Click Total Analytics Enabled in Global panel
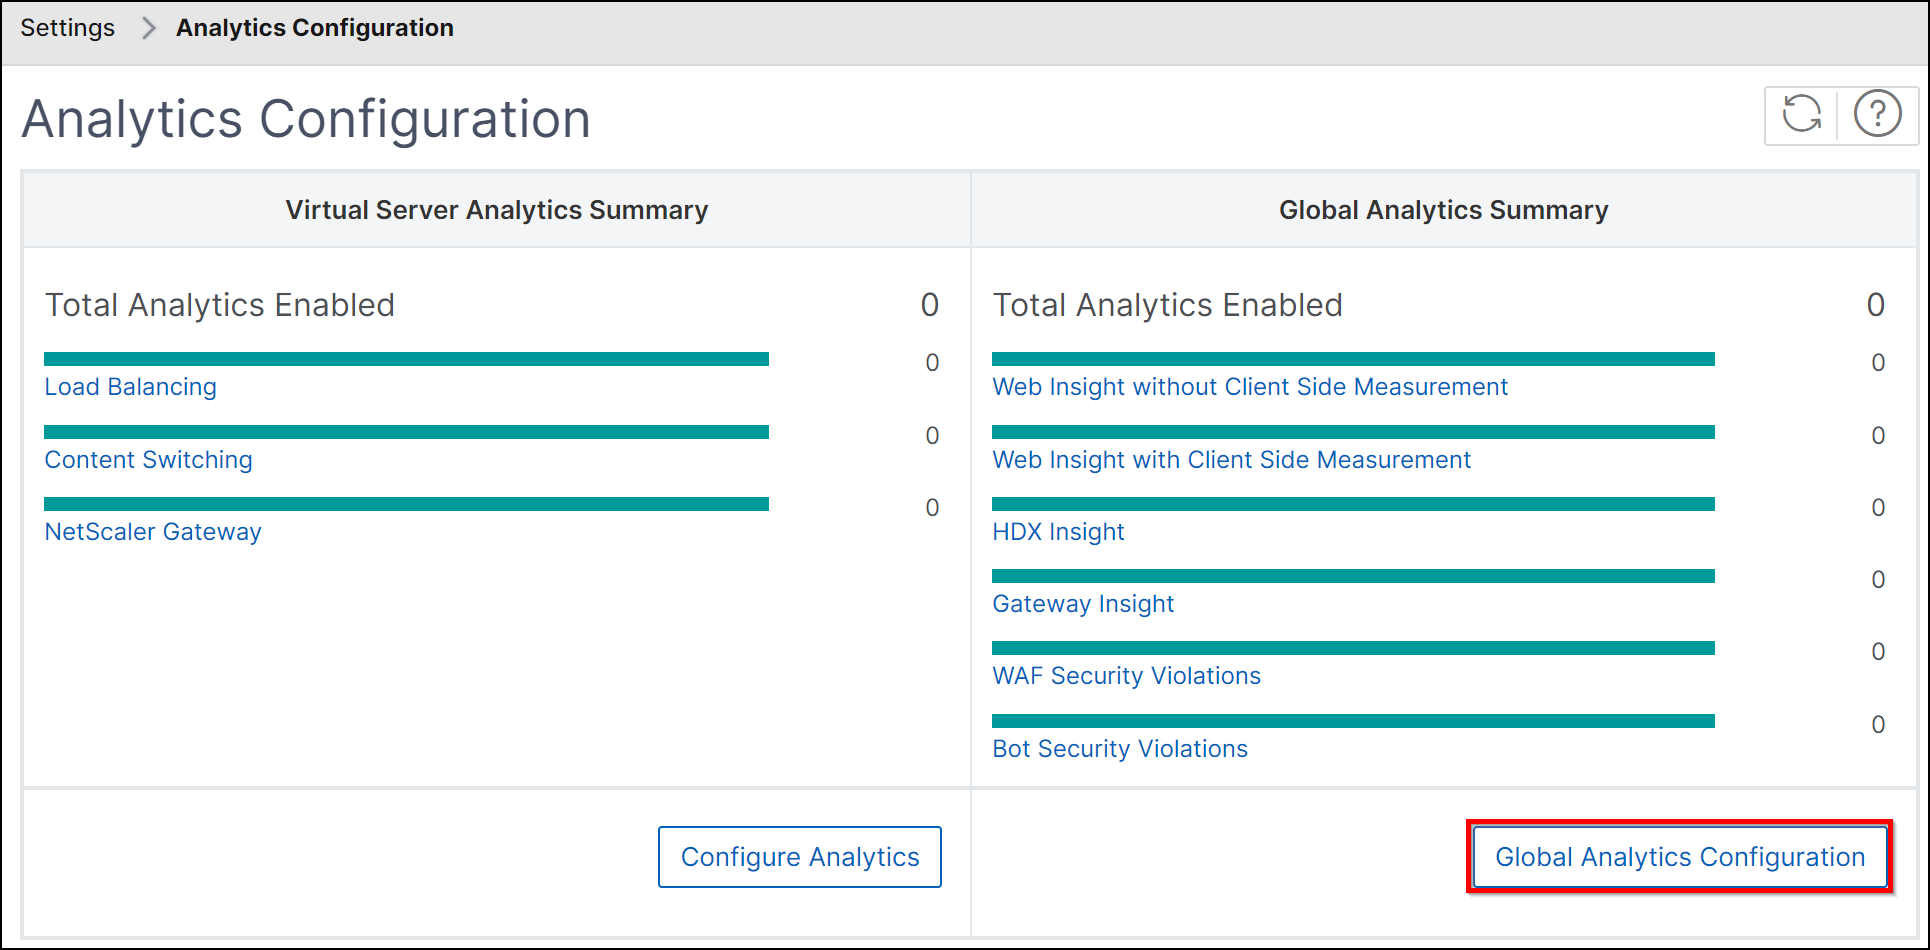 [1168, 305]
